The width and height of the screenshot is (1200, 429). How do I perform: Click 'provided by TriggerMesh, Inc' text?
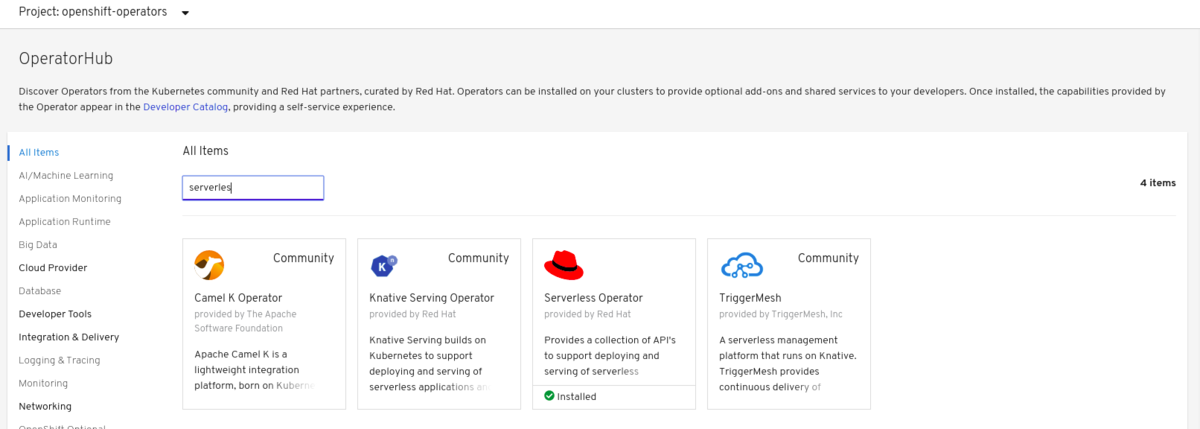tap(781, 314)
